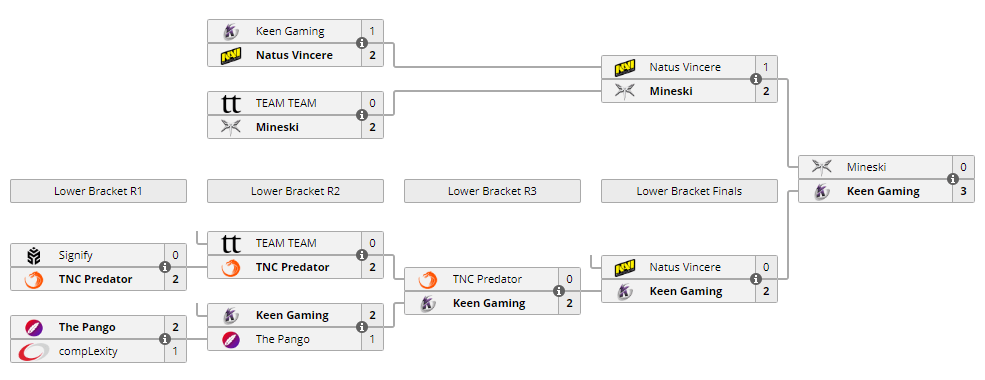Select the Lower Bracket R3 header
Image resolution: width=985 pixels, height=380 pixels.
point(492,191)
